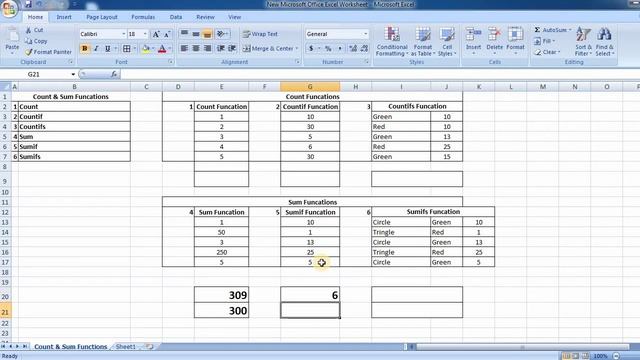Viewport: 640px width, 360px height.
Task: Open Sheet1 worksheet tab
Action: [x=125, y=347]
